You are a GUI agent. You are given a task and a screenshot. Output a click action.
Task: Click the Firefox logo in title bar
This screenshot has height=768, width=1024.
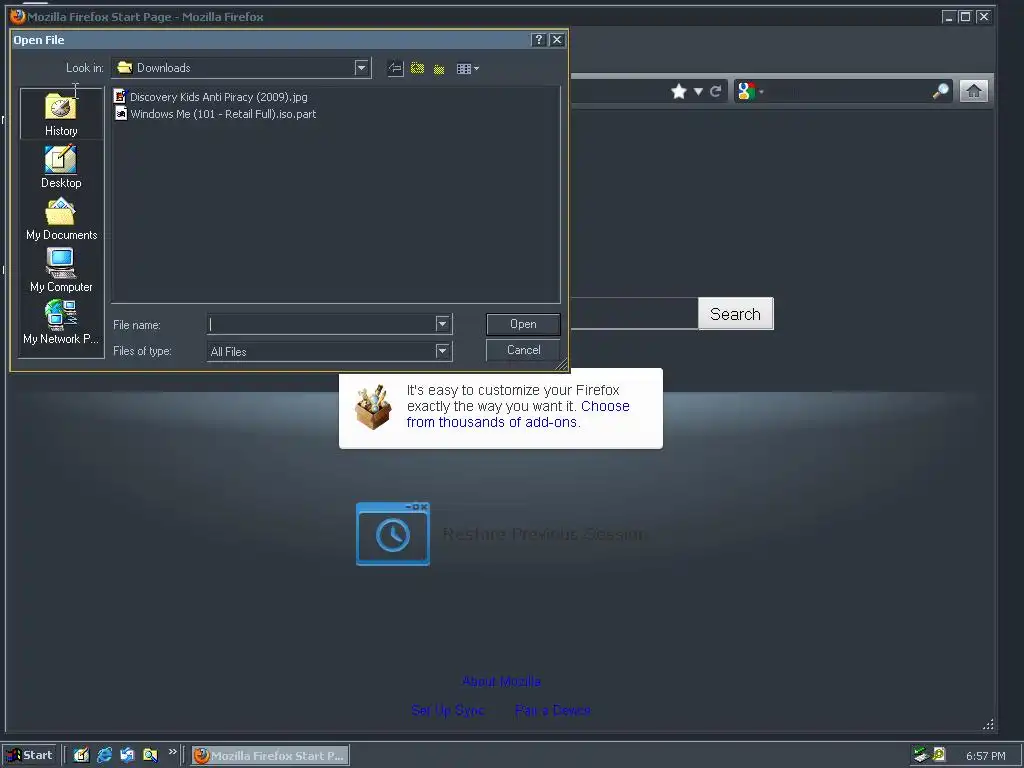pos(18,16)
